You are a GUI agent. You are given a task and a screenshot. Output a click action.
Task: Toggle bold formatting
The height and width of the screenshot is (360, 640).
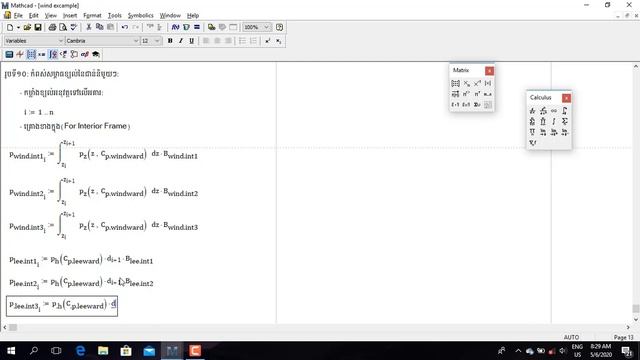point(170,41)
